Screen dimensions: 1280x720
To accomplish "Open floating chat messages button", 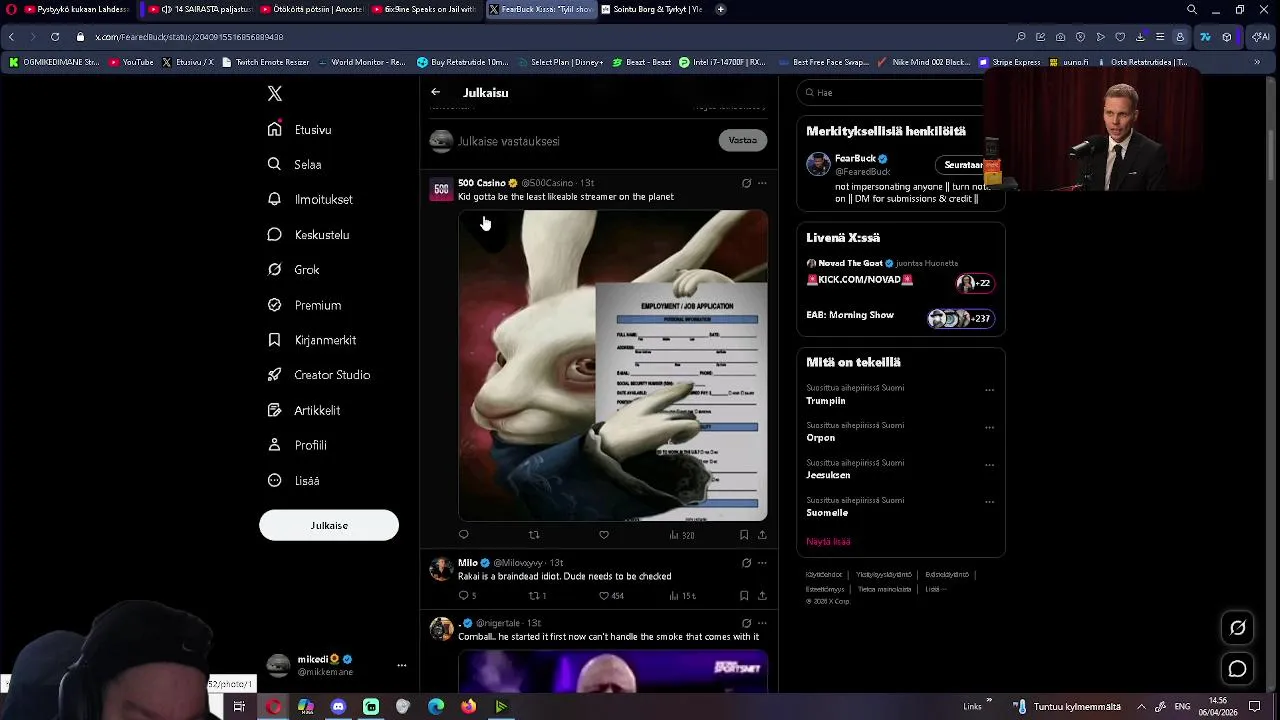I will tap(1237, 669).
